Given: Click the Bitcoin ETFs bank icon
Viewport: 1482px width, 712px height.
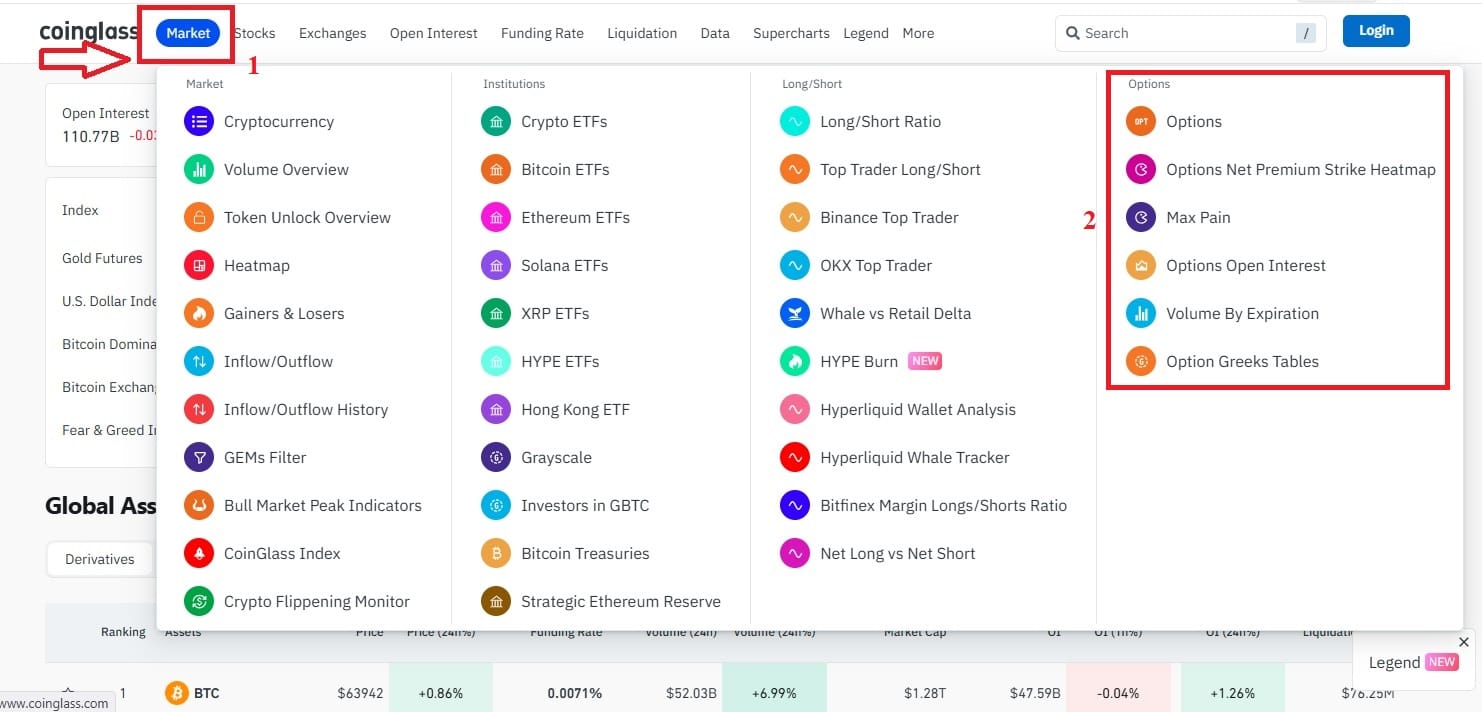Looking at the screenshot, I should [x=496, y=170].
